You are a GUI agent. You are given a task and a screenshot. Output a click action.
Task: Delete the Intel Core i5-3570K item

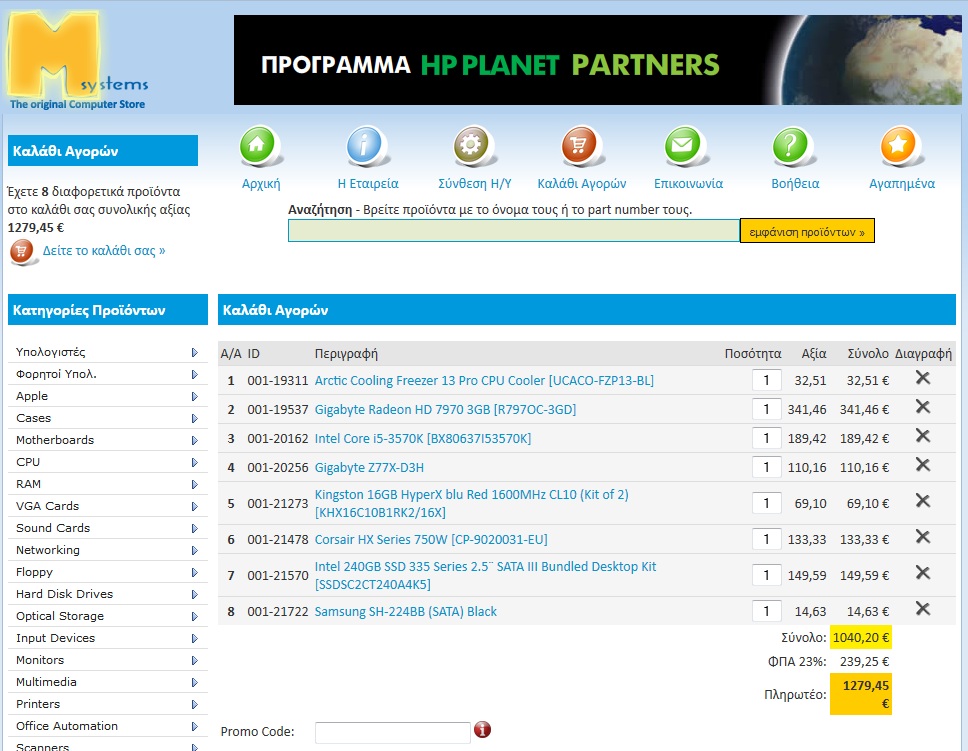click(922, 436)
